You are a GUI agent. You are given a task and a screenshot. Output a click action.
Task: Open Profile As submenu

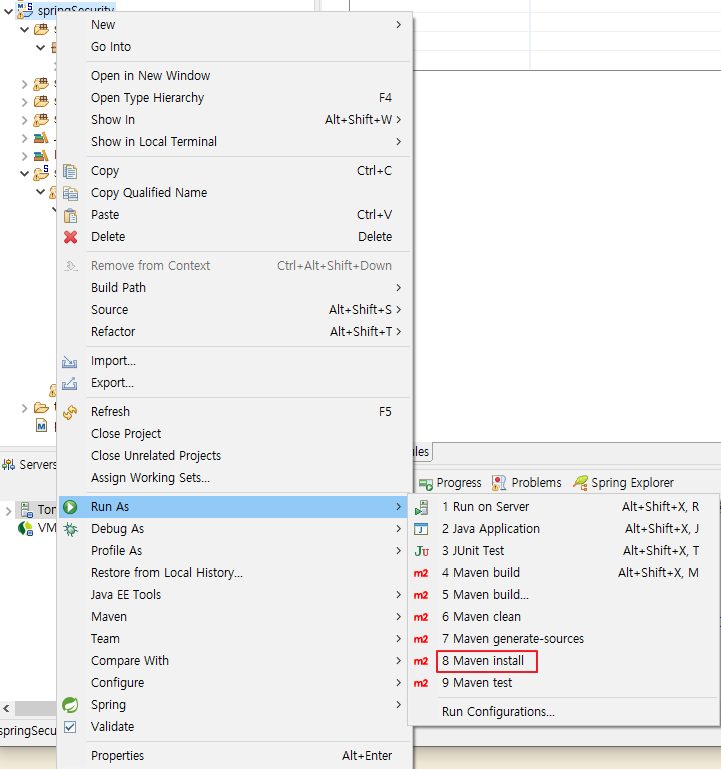click(x=116, y=551)
